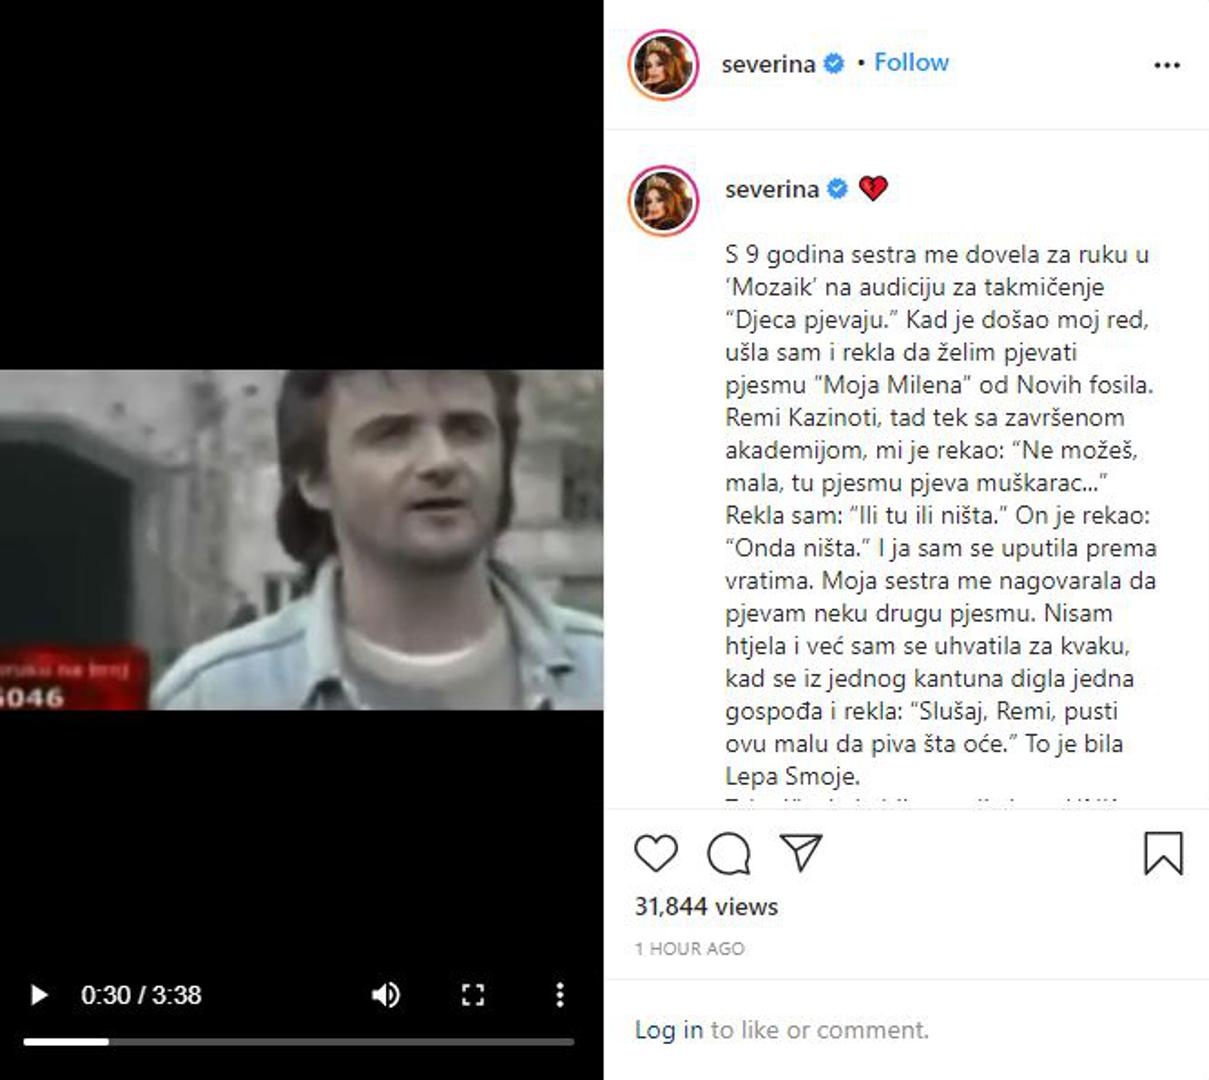Image resolution: width=1209 pixels, height=1080 pixels.
Task: Open video player more options
Action: click(x=560, y=995)
